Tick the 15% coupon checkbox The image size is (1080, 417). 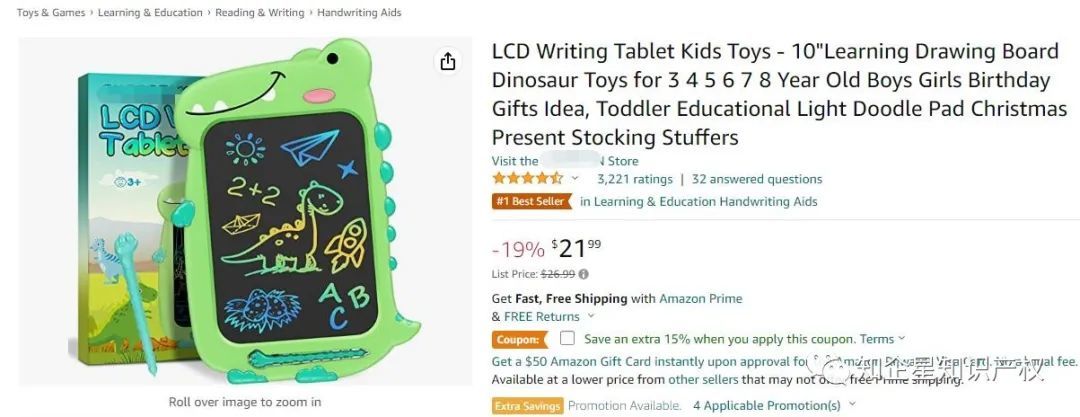coord(567,338)
